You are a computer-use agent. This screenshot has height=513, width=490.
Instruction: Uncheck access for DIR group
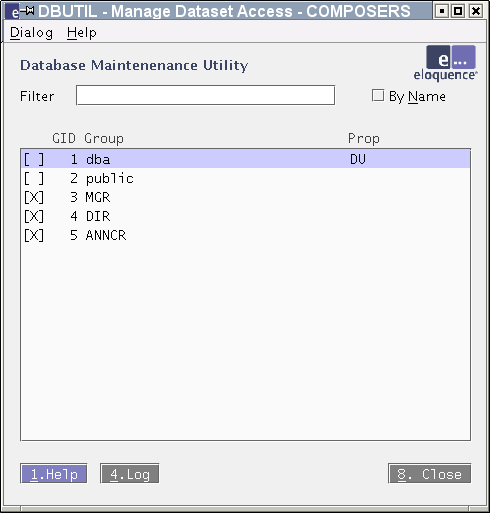pyautogui.click(x=34, y=216)
